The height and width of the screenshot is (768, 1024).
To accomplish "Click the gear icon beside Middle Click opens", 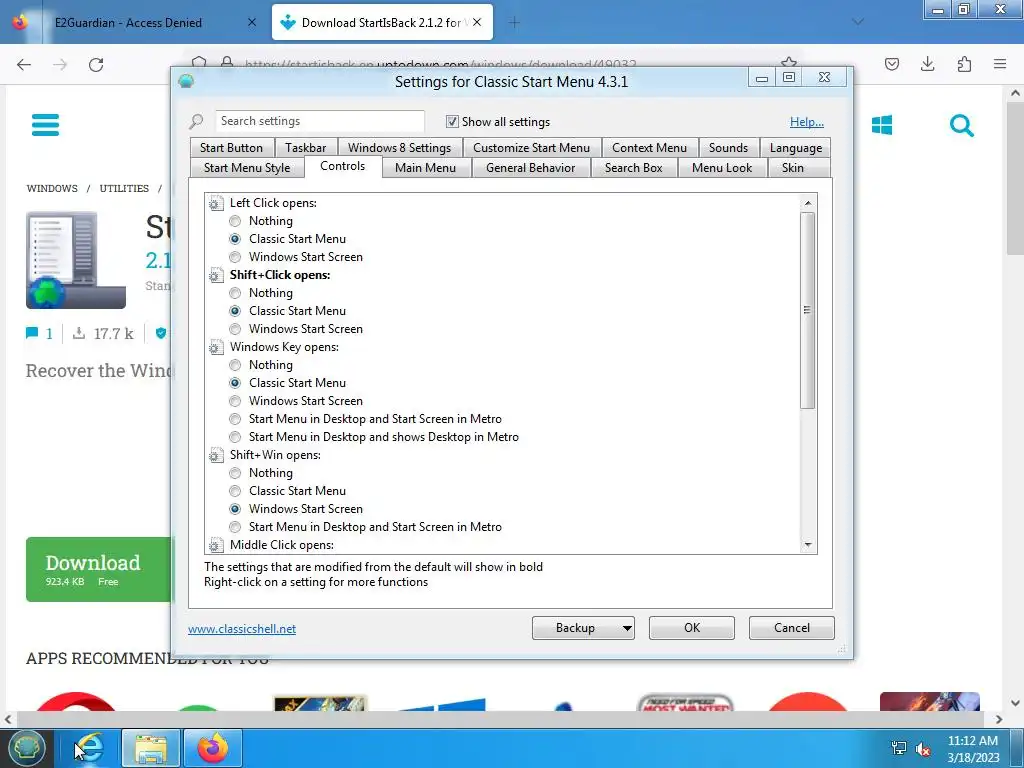I will click(216, 545).
